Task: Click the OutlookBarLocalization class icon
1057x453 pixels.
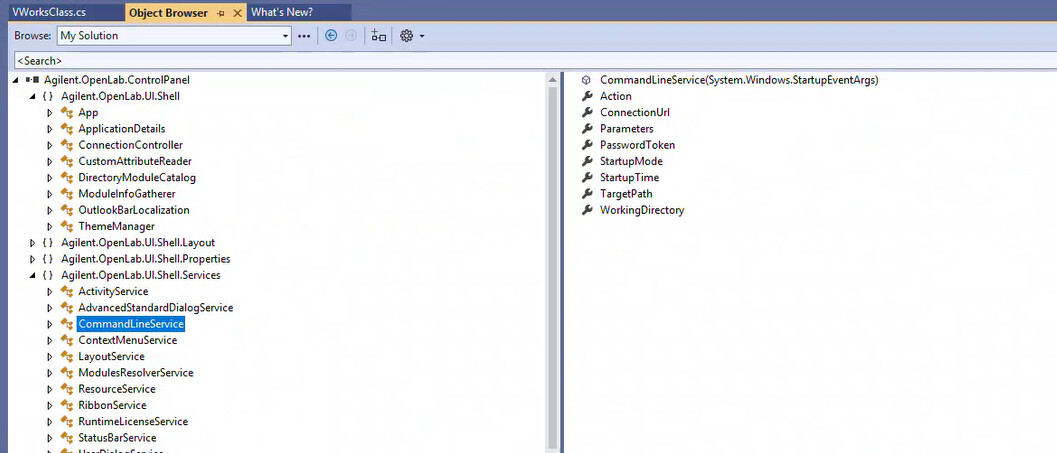Action: click(66, 210)
